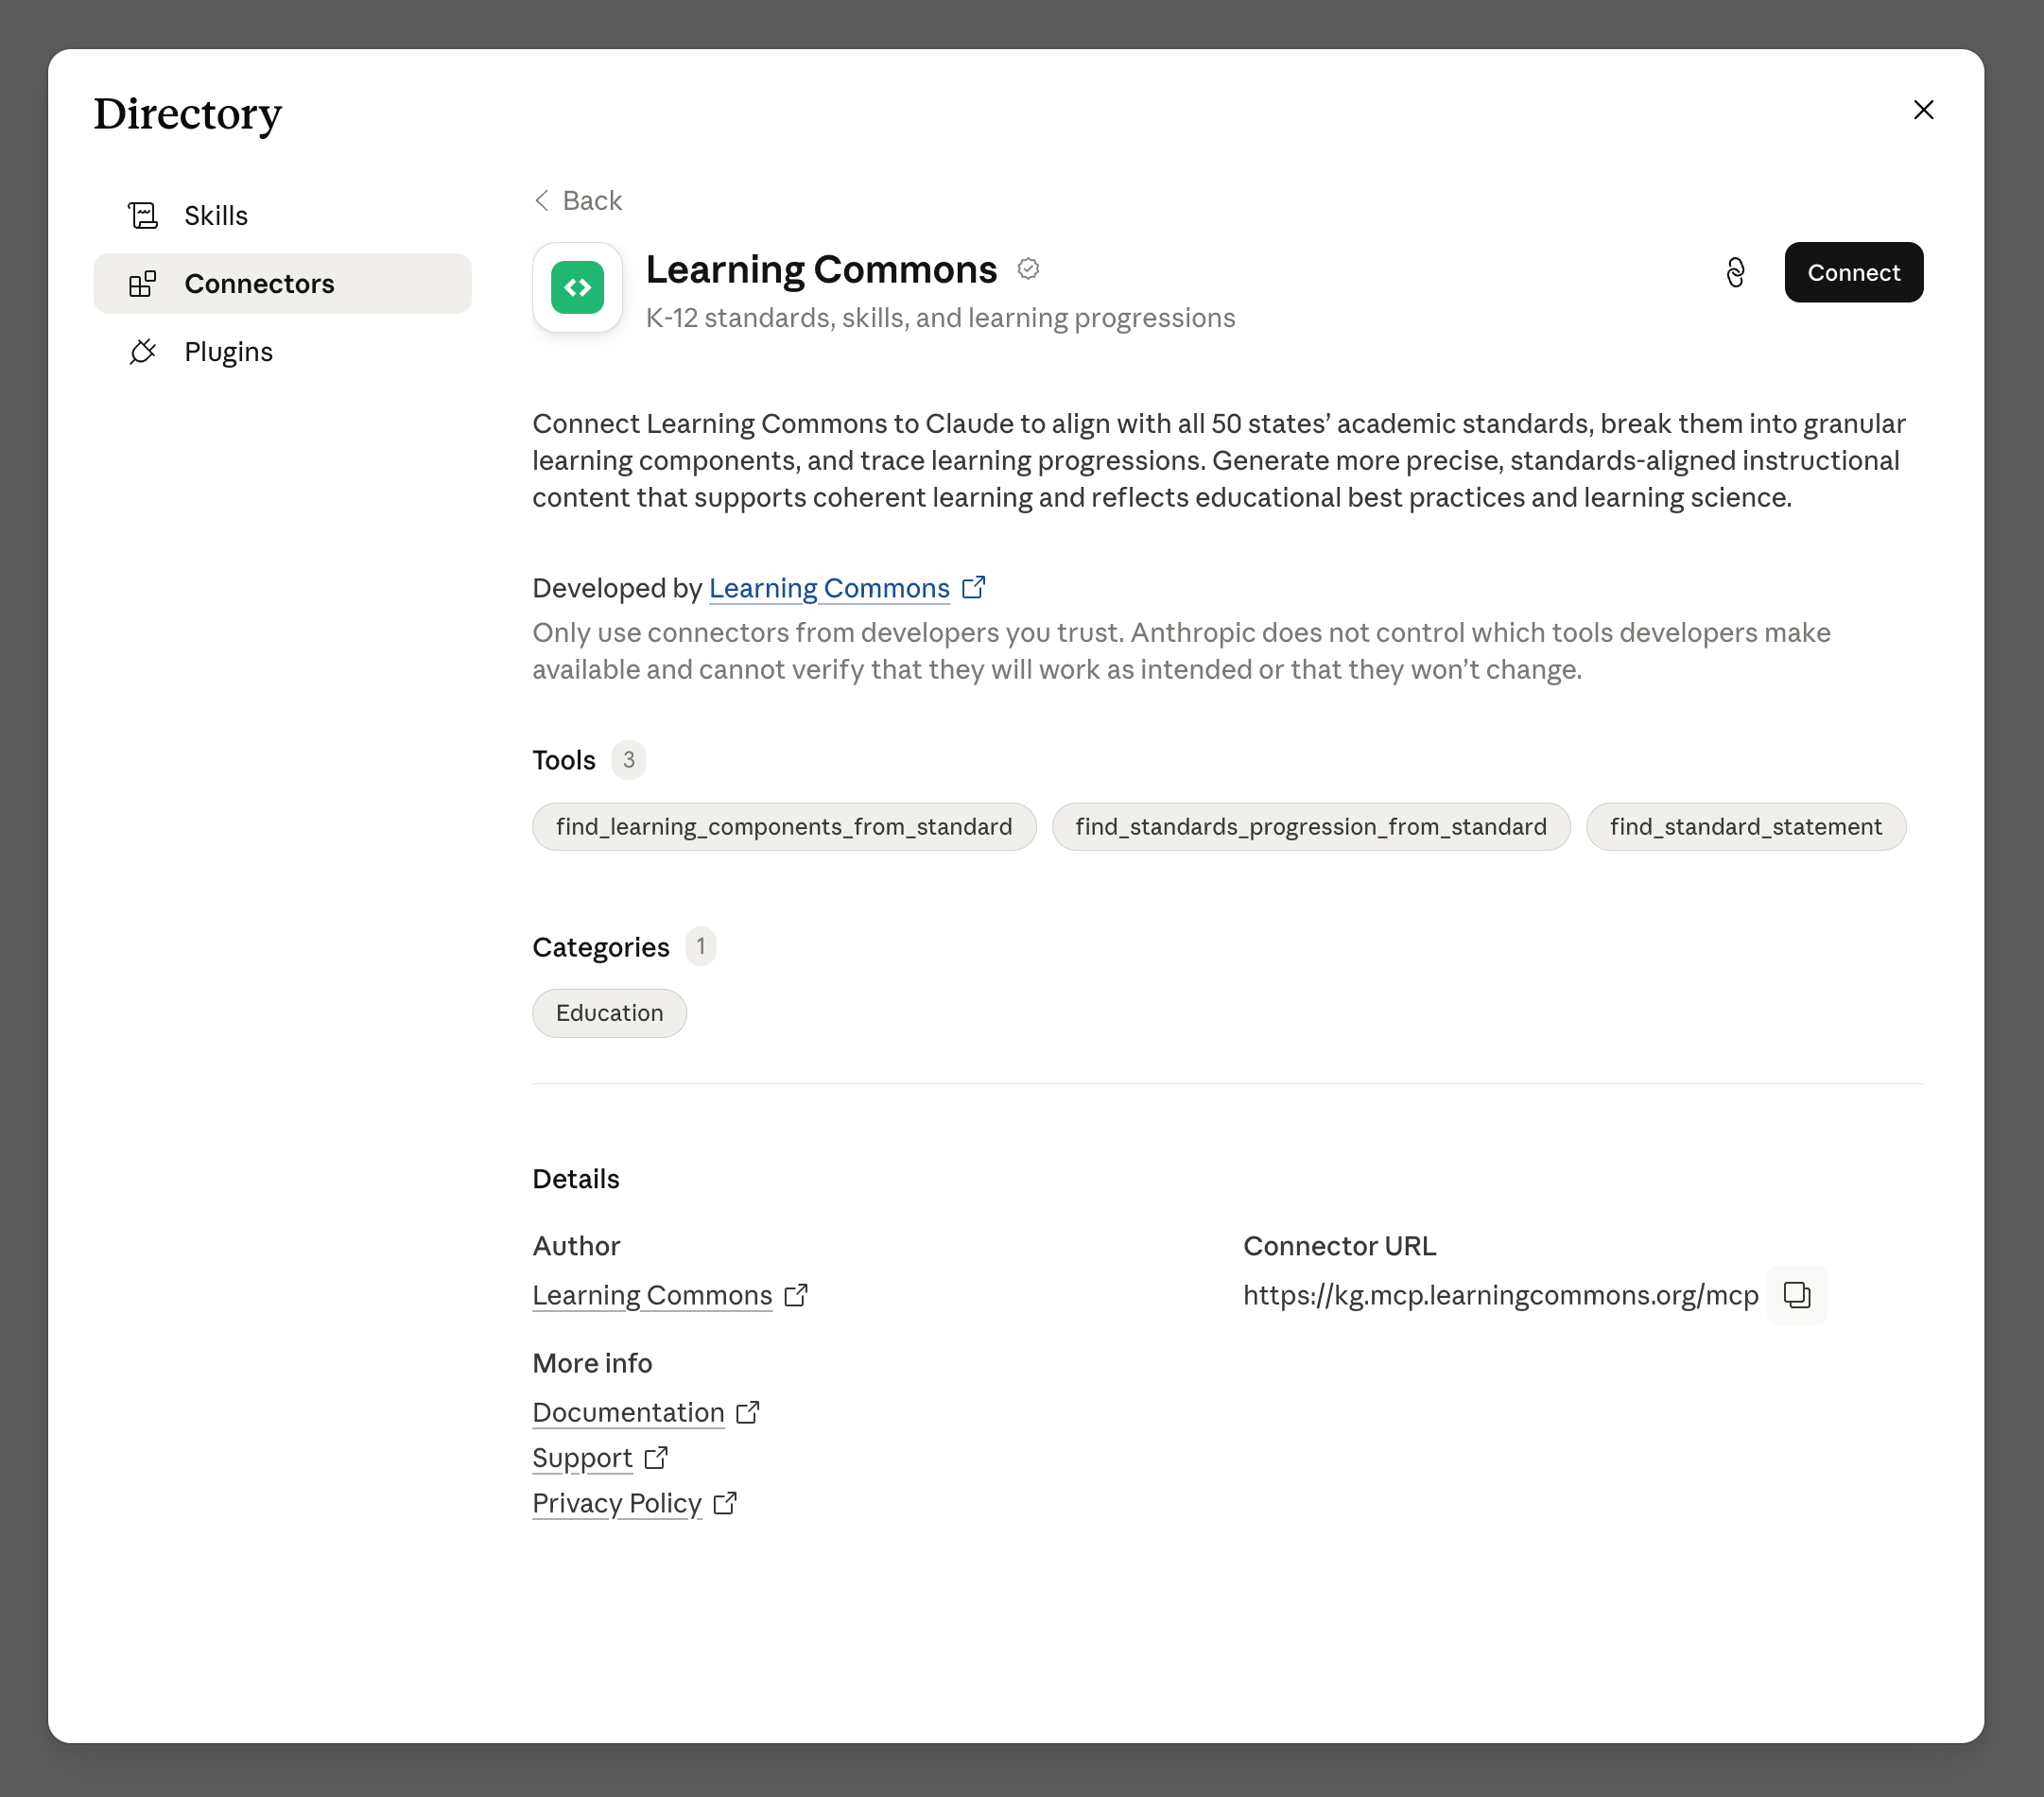Click the Directory heading
The width and height of the screenshot is (2044, 1797).
click(x=188, y=114)
